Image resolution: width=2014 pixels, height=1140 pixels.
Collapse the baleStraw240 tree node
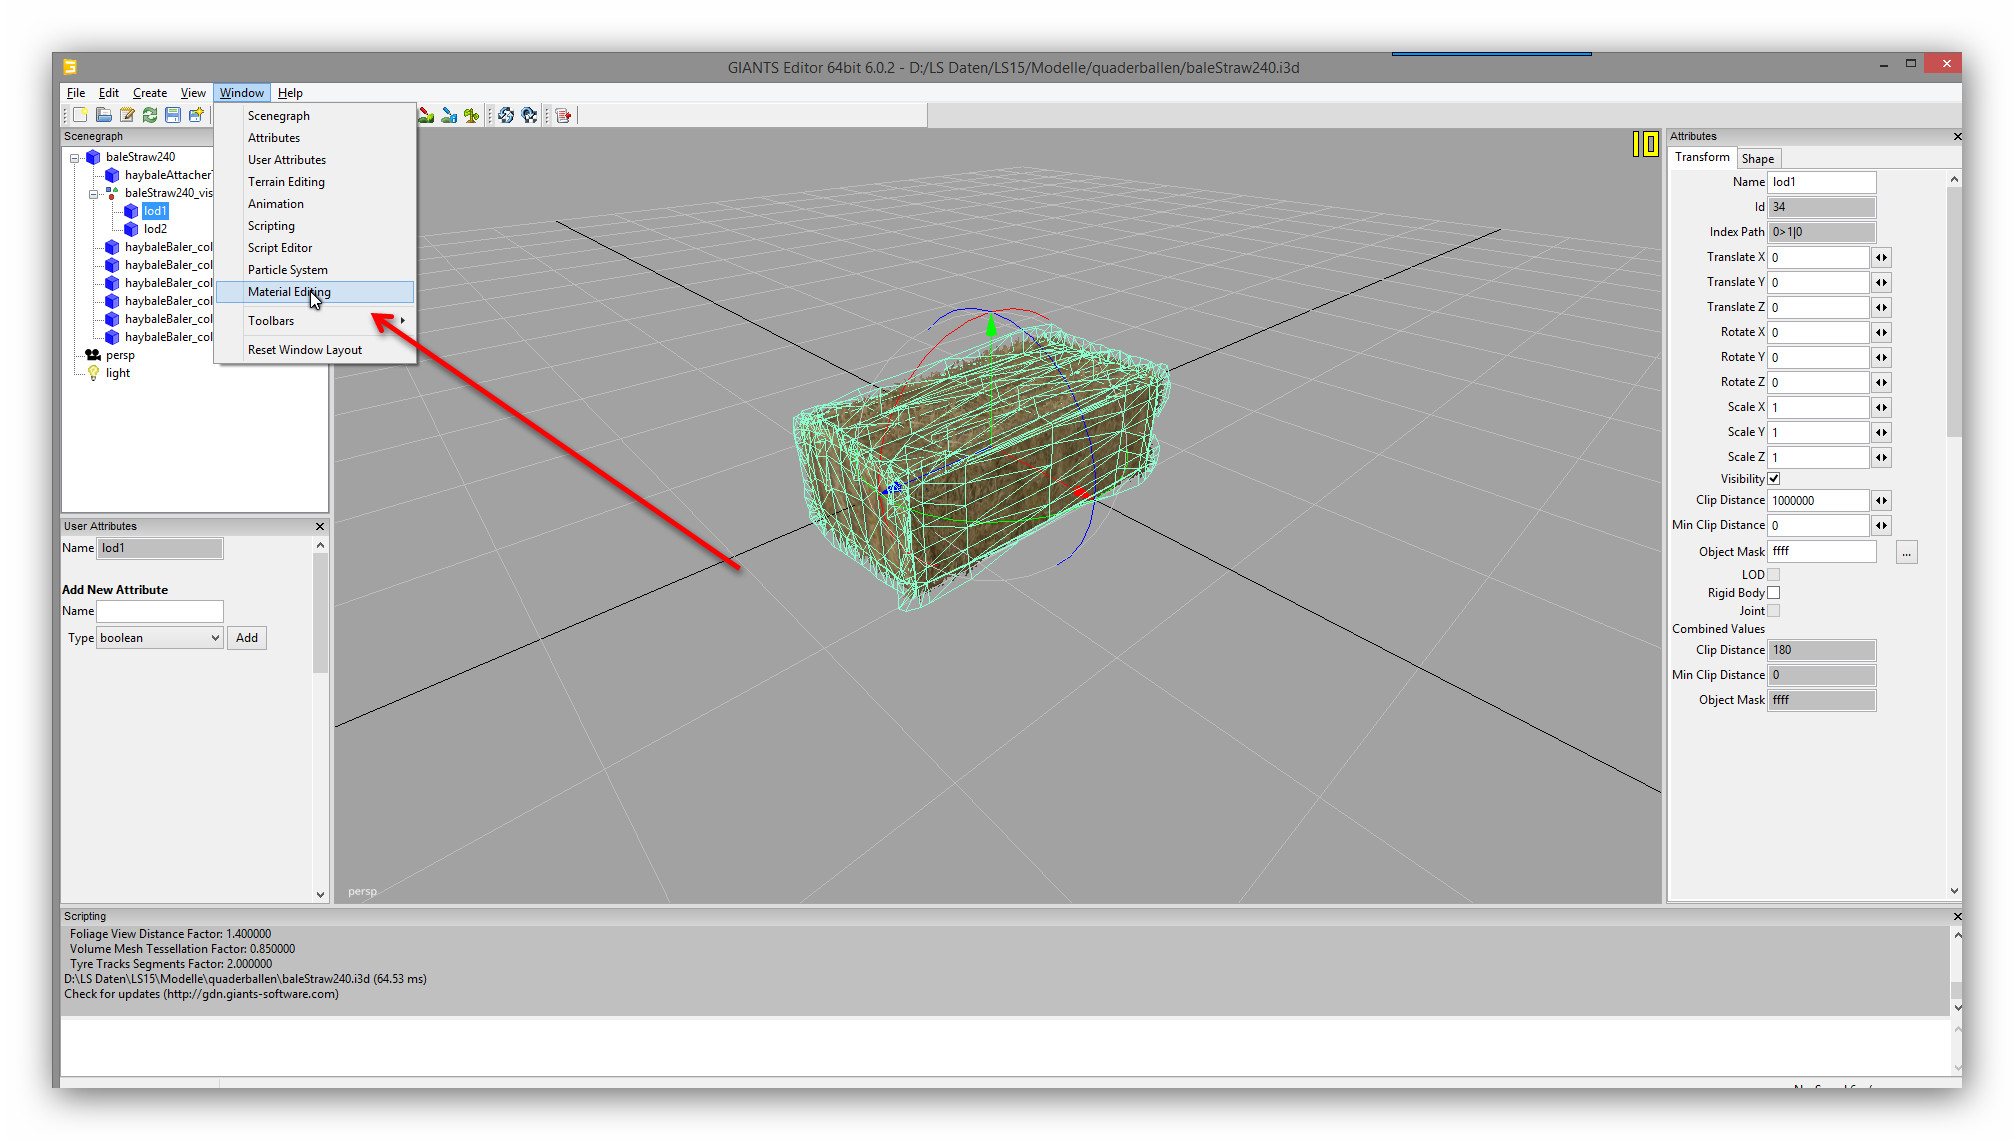75,157
